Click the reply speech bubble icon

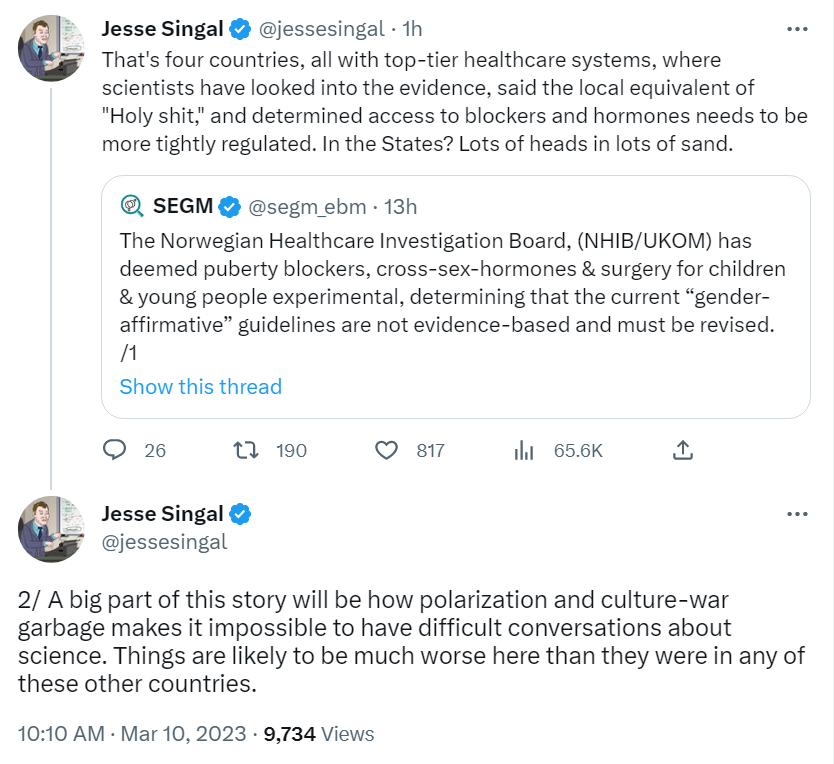coord(116,450)
